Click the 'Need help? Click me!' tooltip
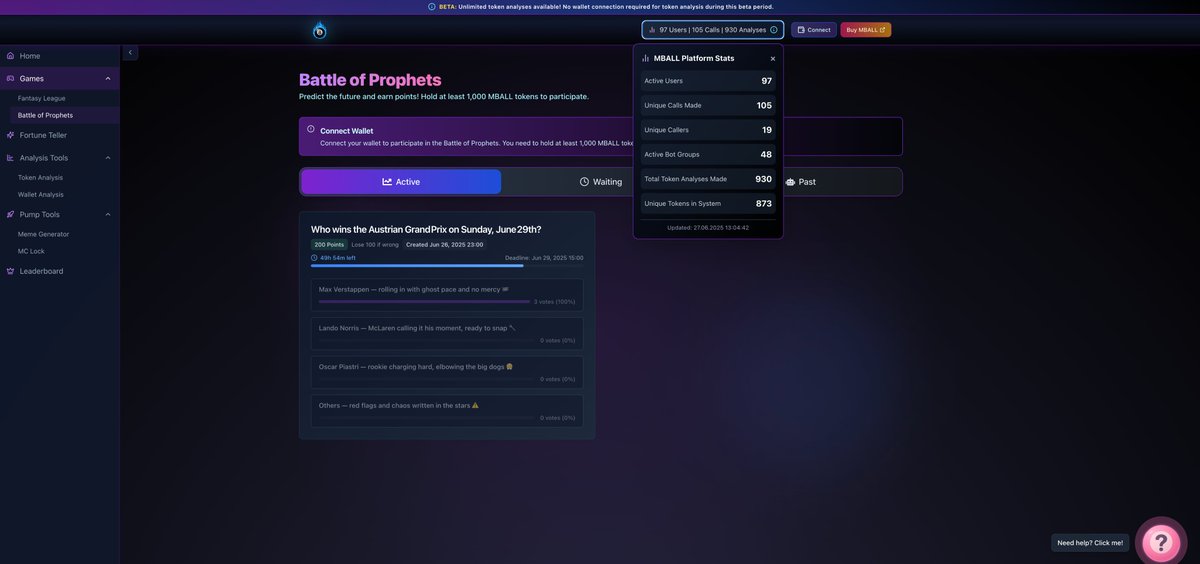 point(1090,543)
